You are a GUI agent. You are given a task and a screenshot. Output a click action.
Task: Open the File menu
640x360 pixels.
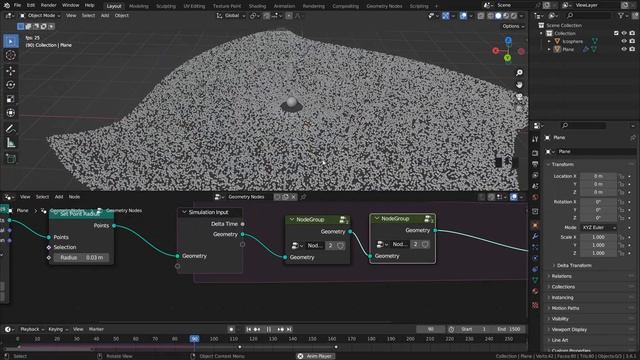17,5
